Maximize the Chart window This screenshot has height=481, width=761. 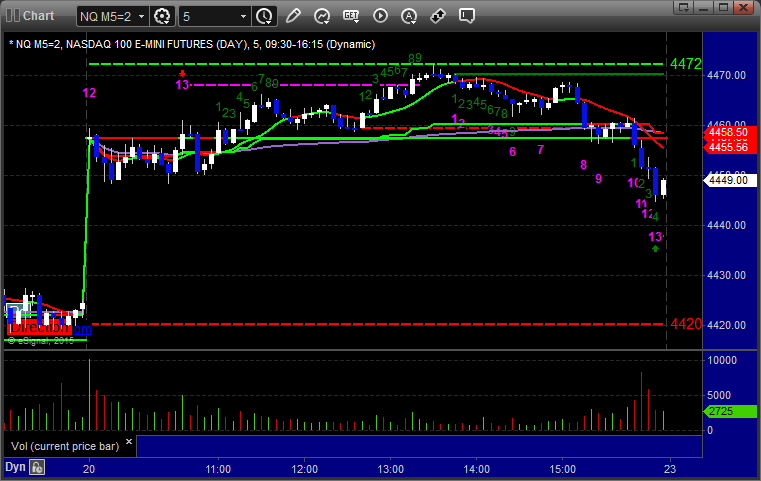pos(723,7)
